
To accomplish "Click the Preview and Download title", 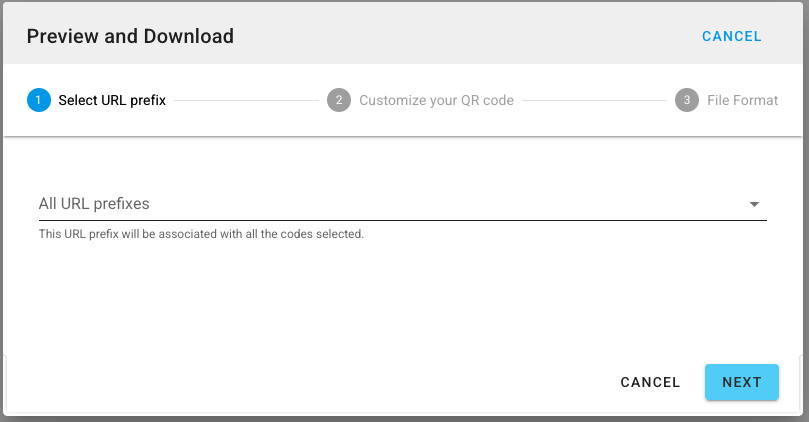I will point(130,36).
